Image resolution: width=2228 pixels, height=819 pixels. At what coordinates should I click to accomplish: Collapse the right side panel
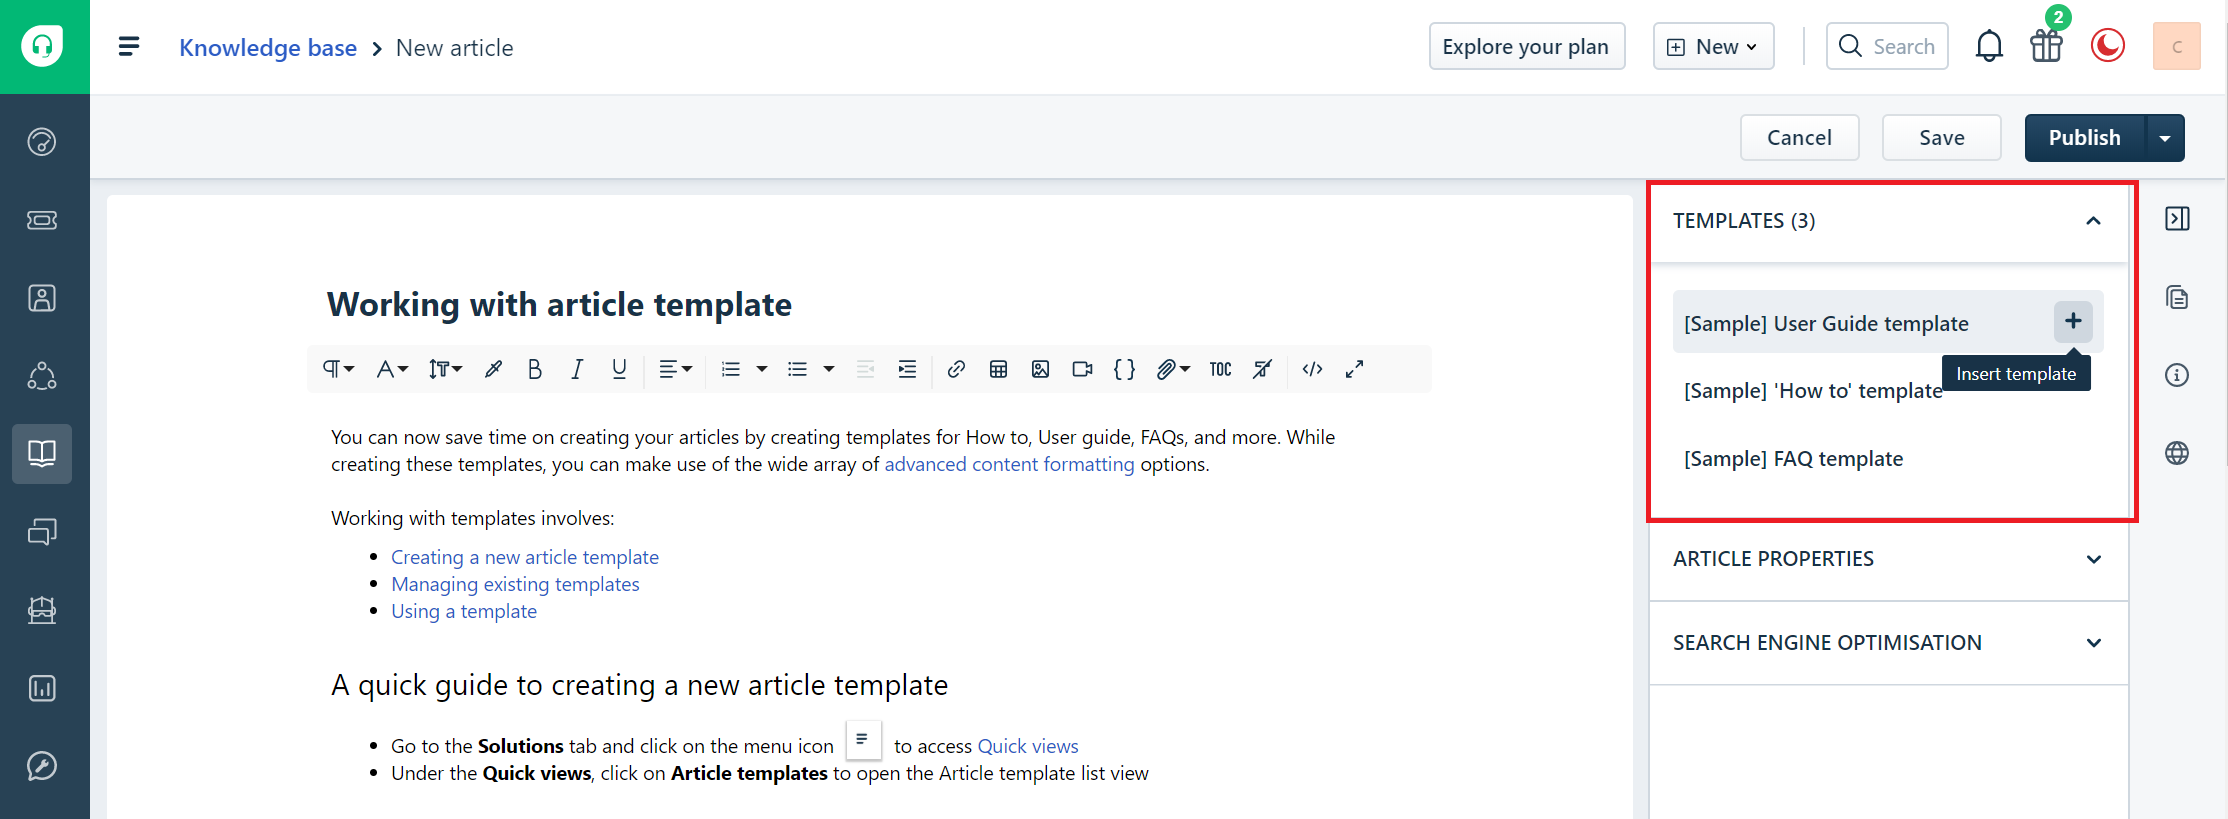2177,219
